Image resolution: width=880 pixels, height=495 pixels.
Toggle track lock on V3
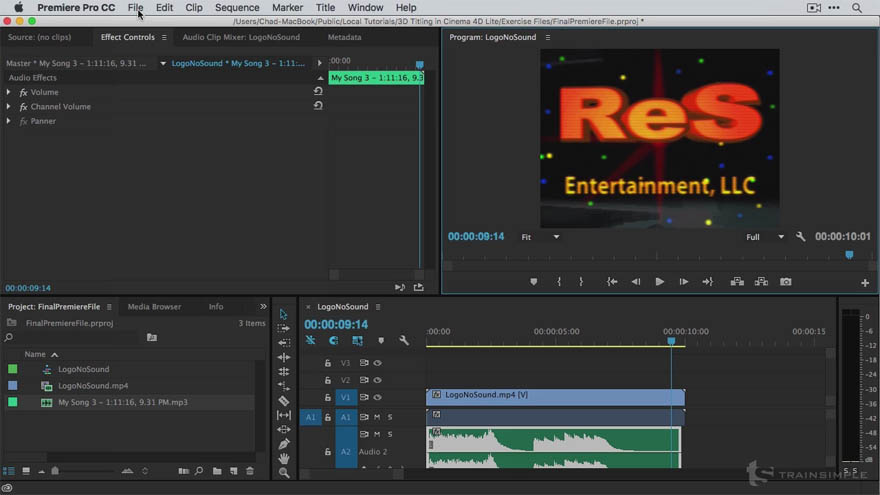[328, 363]
